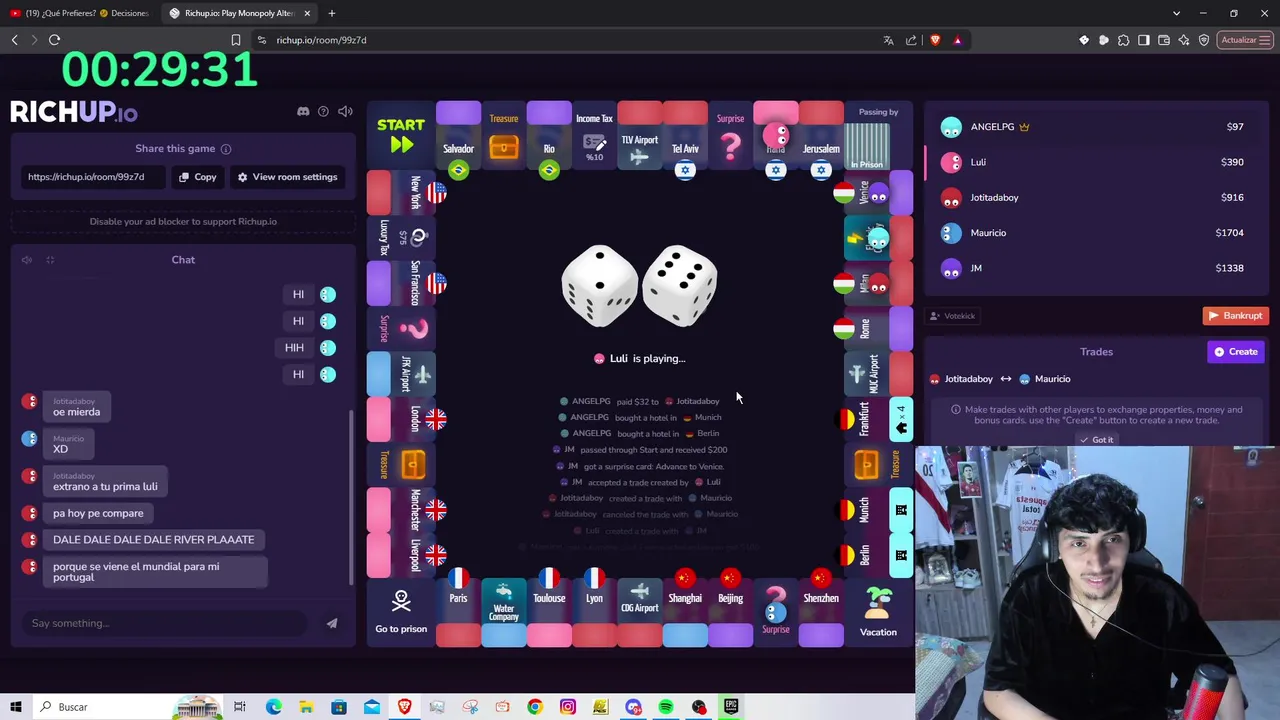This screenshot has width=1280, height=720.
Task: Switch to the Qué Prefieres YouTube tab
Action: 80,13
